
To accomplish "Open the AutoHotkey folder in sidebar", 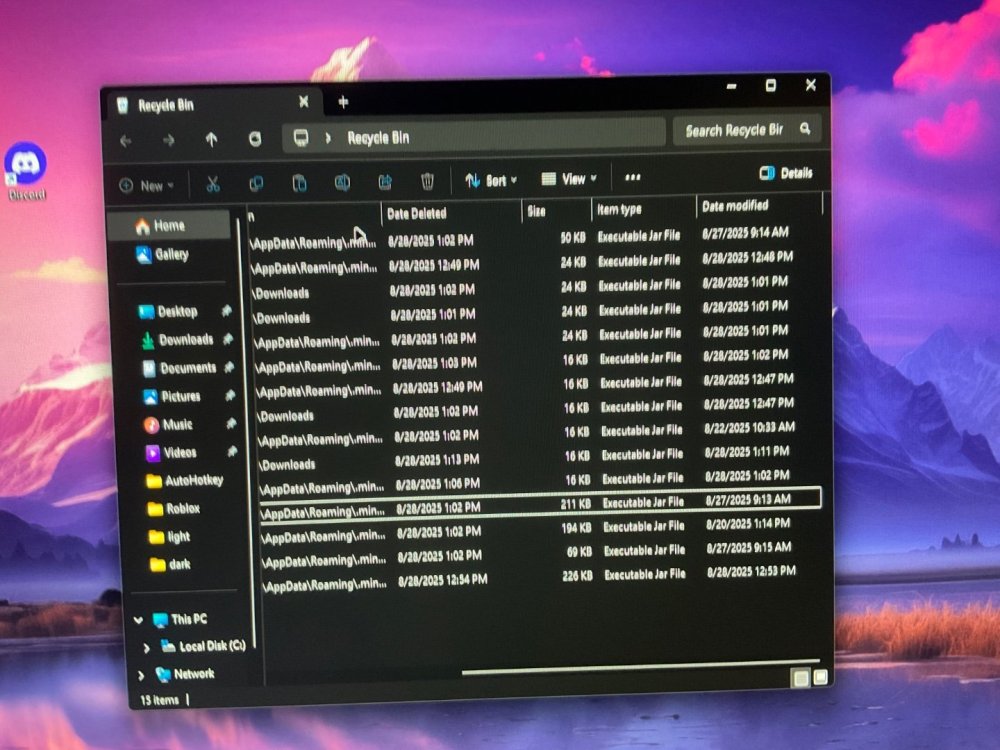I will click(184, 480).
